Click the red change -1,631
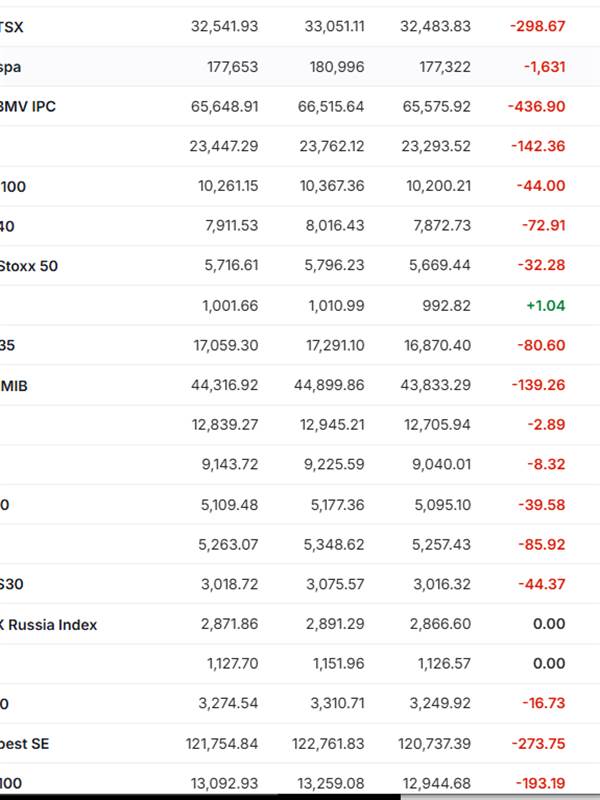 pyautogui.click(x=544, y=67)
